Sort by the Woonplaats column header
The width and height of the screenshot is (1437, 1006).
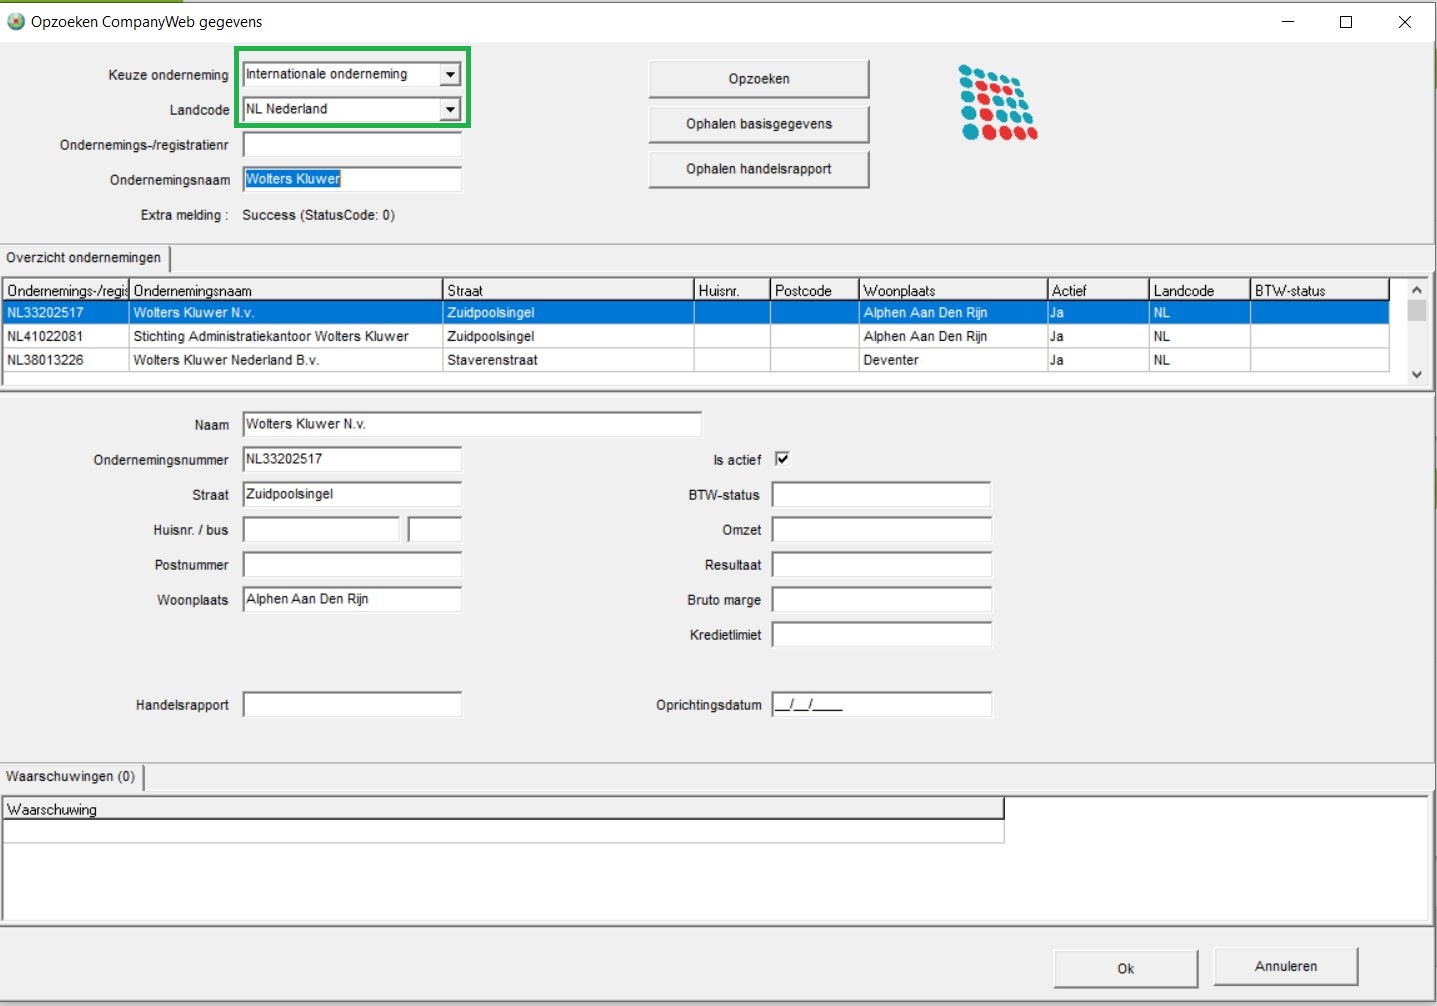(951, 290)
